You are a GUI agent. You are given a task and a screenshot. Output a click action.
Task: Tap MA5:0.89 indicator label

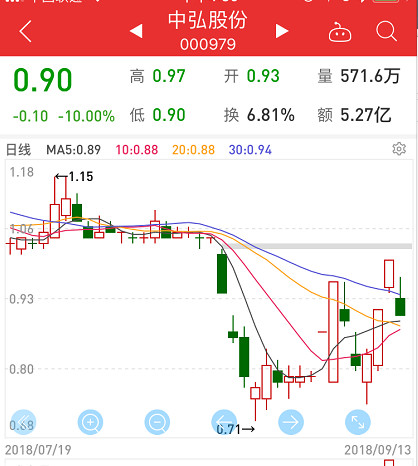[73, 150]
